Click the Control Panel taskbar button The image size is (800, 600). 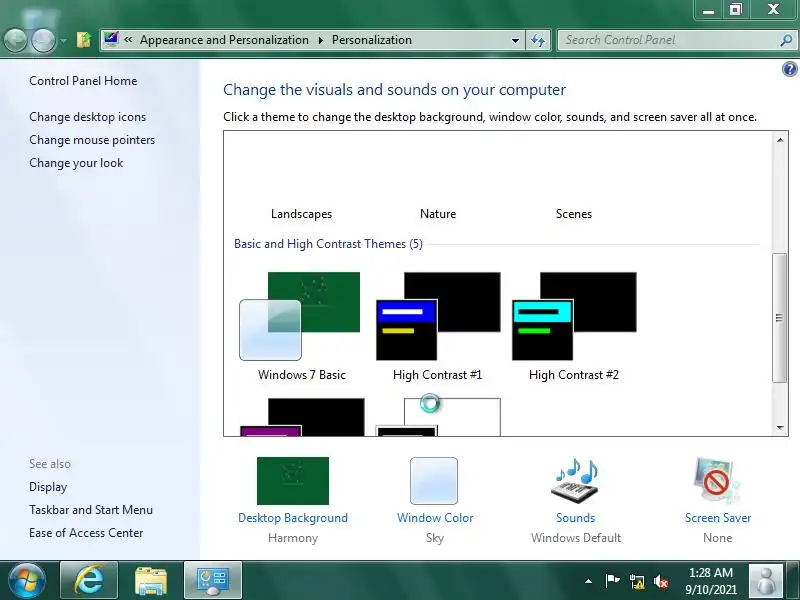(213, 580)
